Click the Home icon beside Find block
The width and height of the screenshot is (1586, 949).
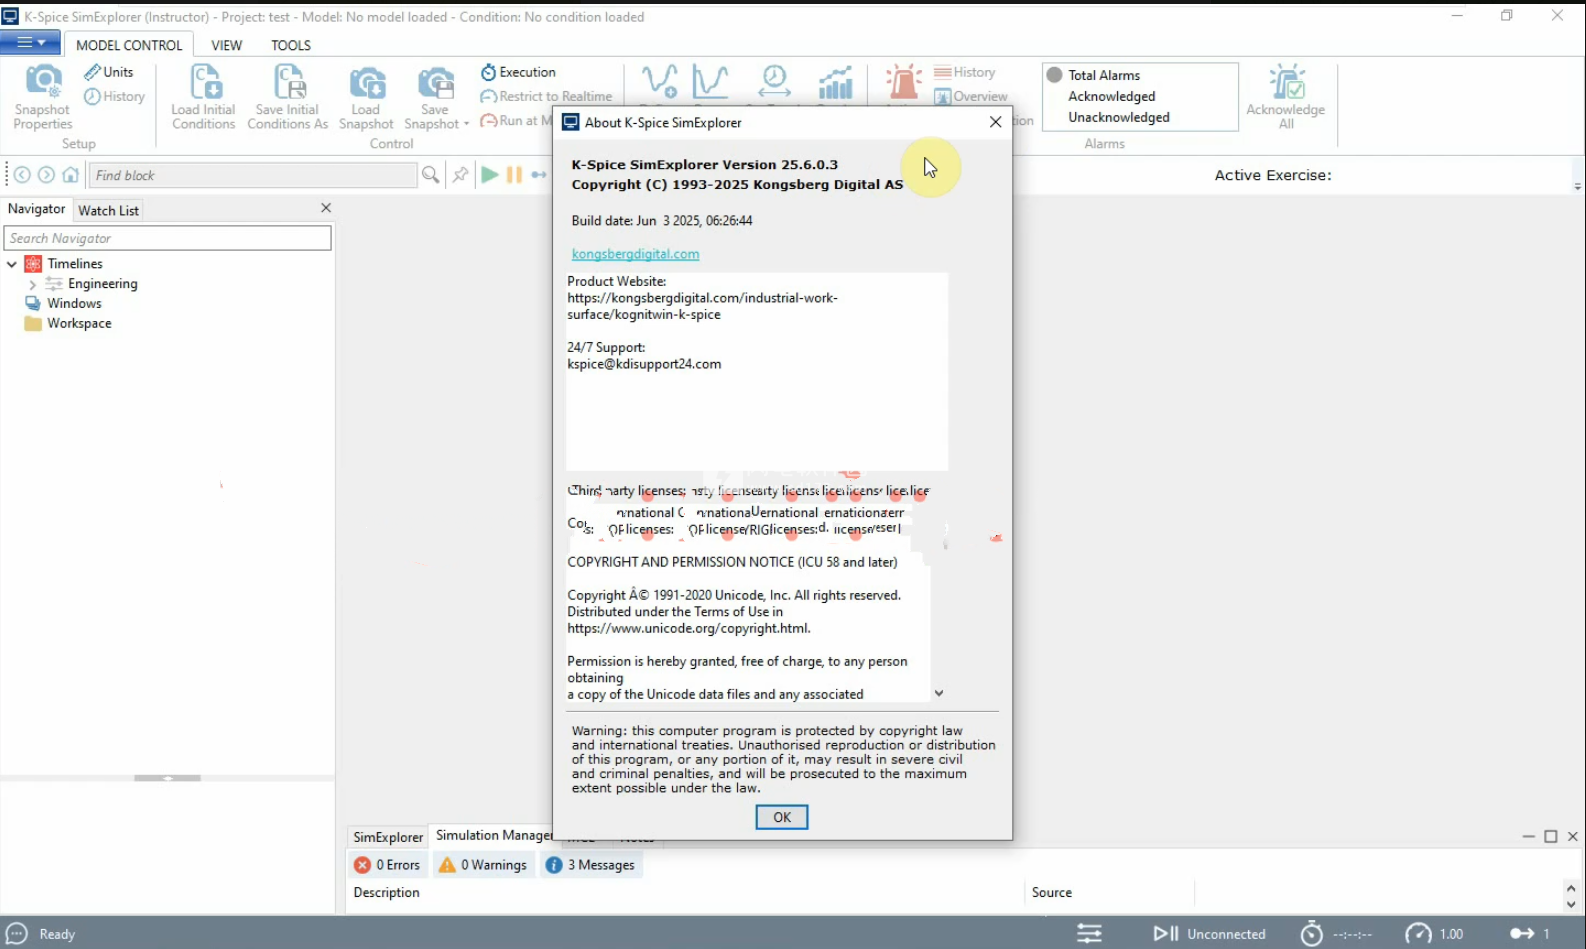(70, 175)
